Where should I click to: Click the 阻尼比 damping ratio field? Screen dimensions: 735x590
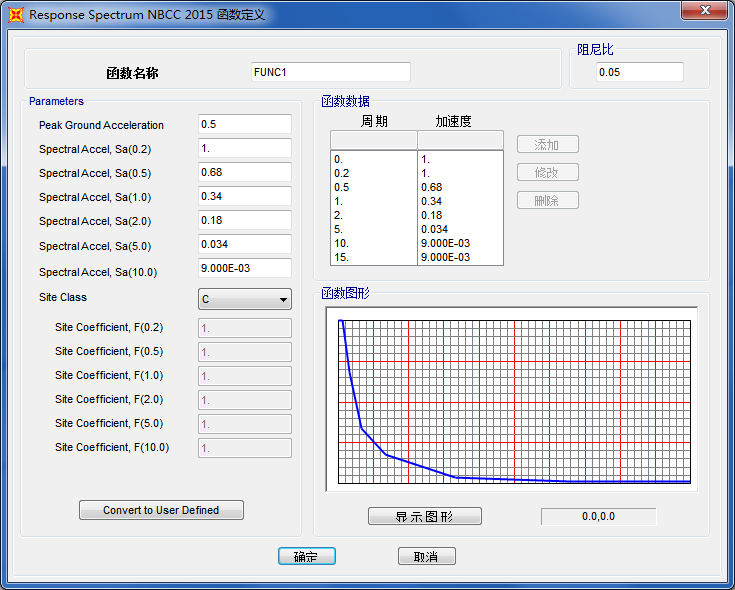(x=639, y=72)
